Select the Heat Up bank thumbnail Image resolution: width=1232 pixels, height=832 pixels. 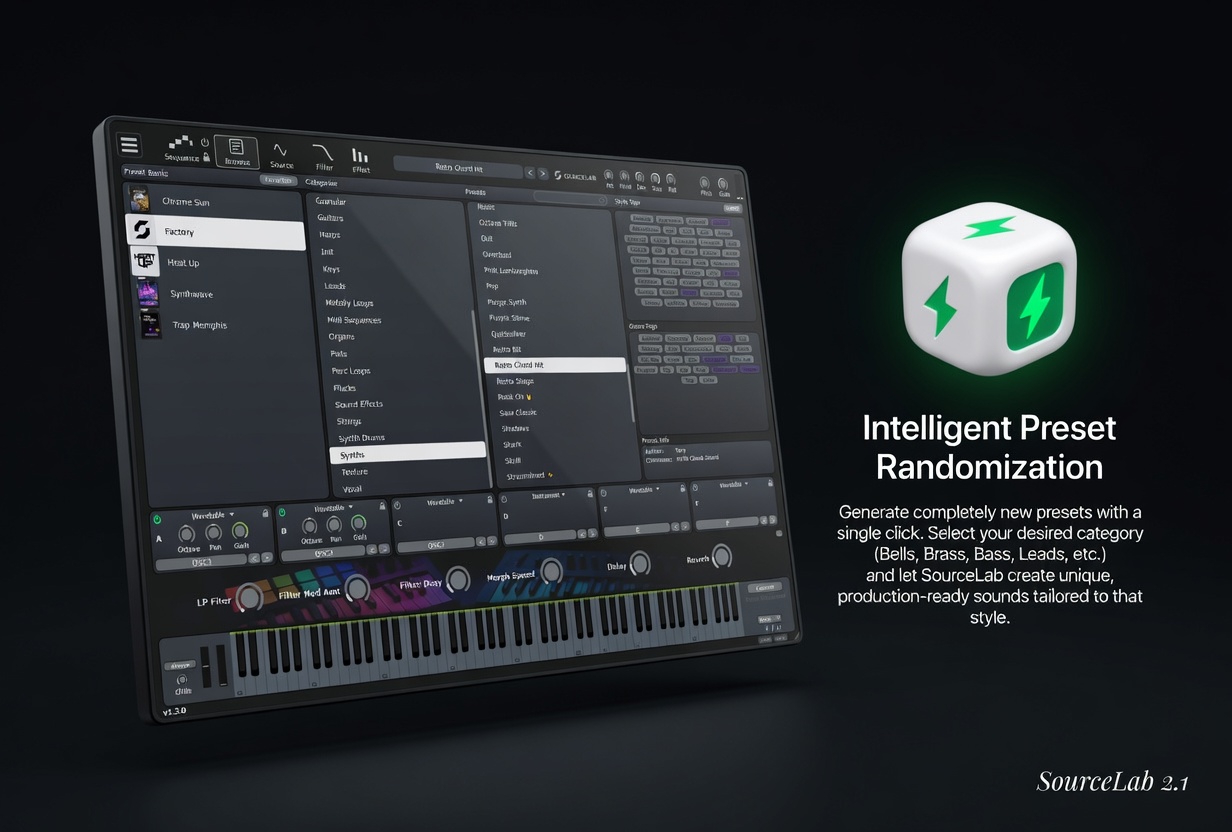(145, 261)
